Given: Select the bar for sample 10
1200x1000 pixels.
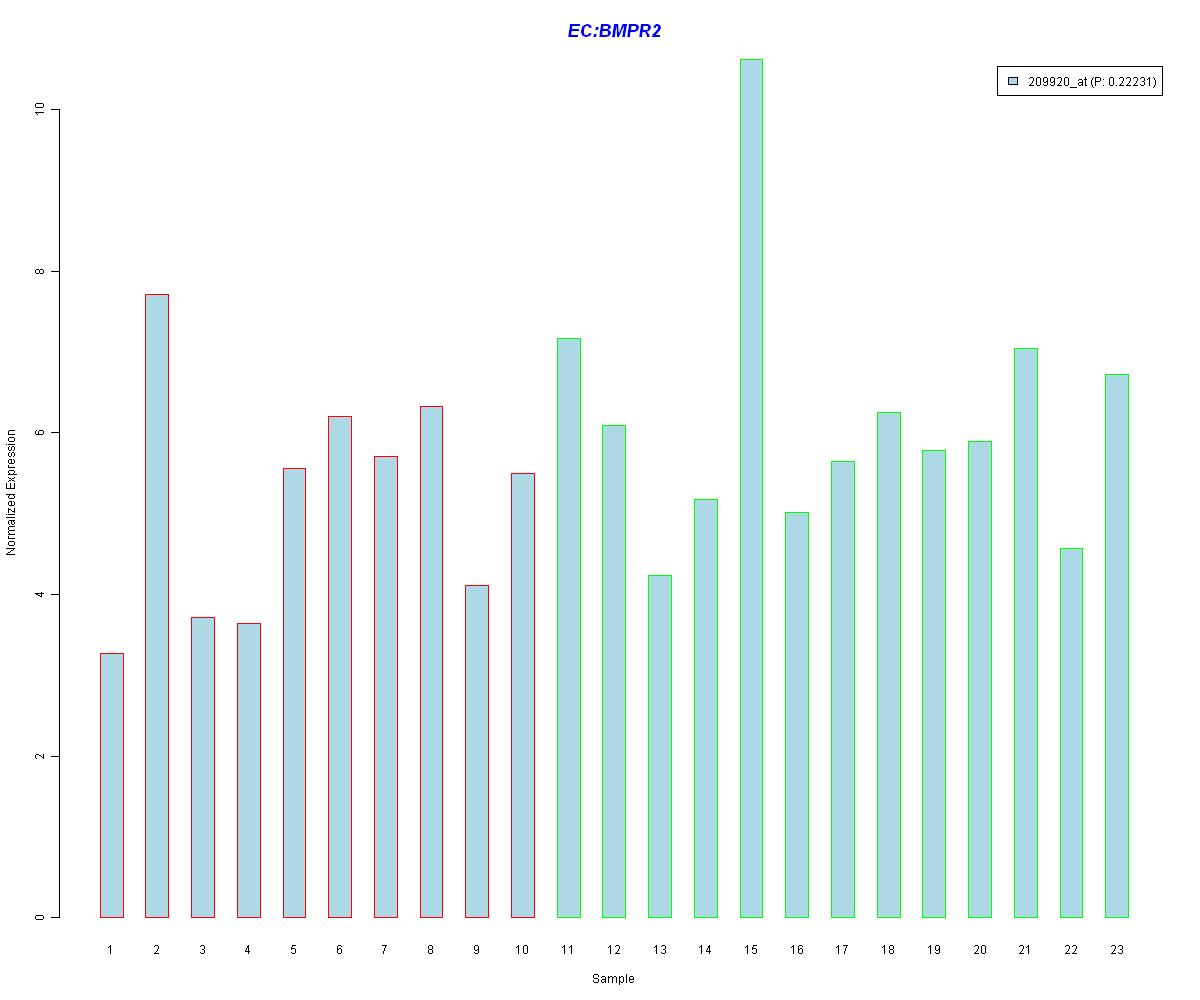Looking at the screenshot, I should tap(523, 695).
